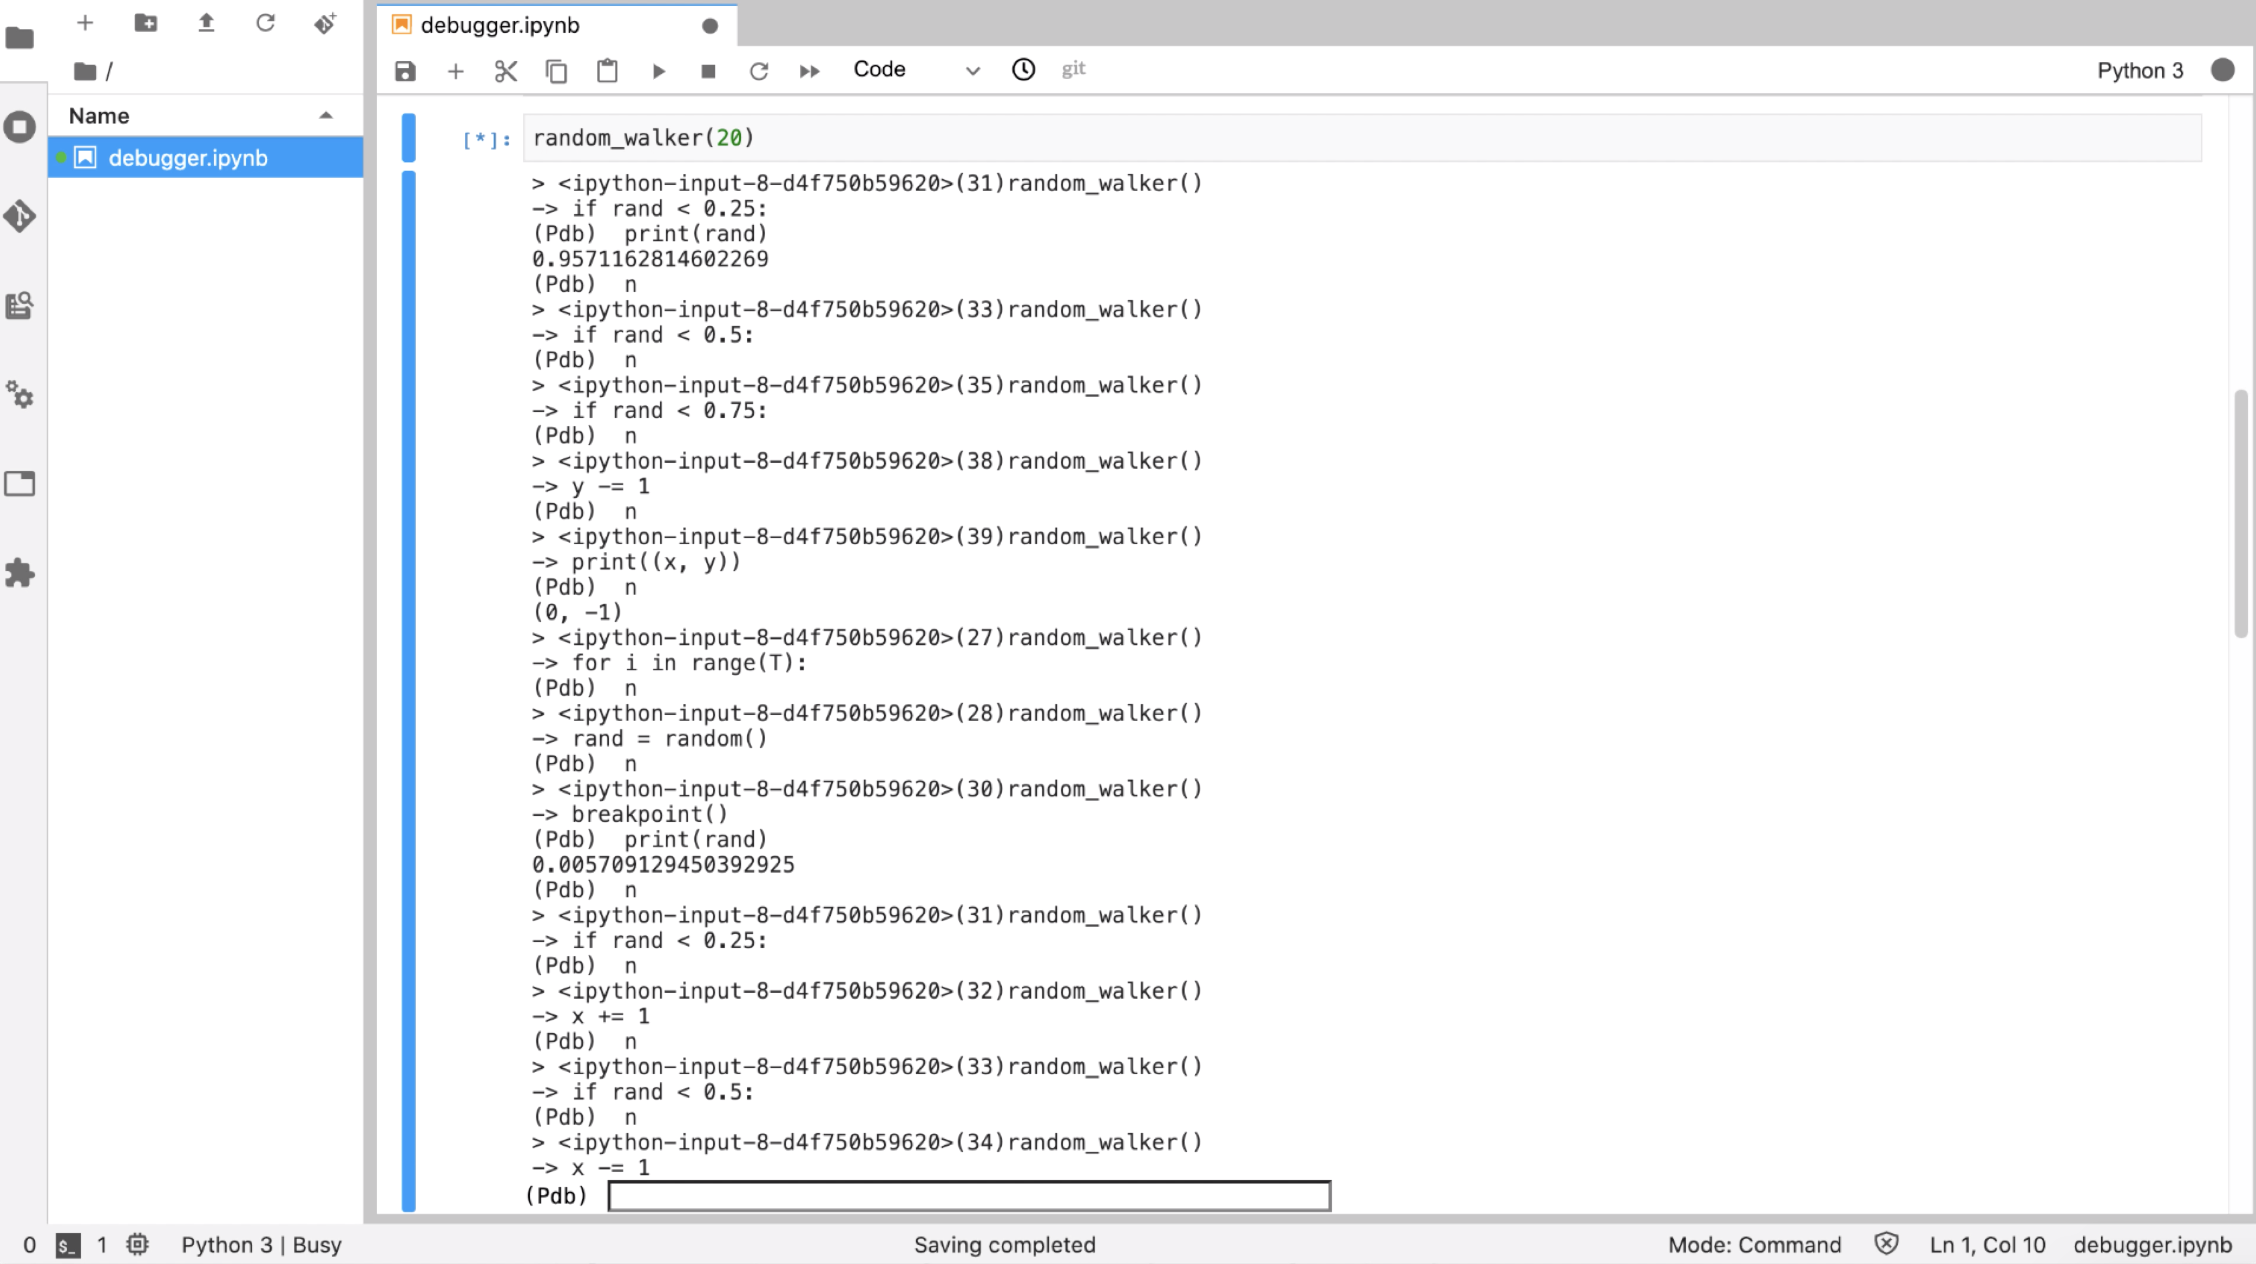Screen dimensions: 2256x1264
Task: Select debugger.ipynb in the file browser
Action: pyautogui.click(x=188, y=158)
